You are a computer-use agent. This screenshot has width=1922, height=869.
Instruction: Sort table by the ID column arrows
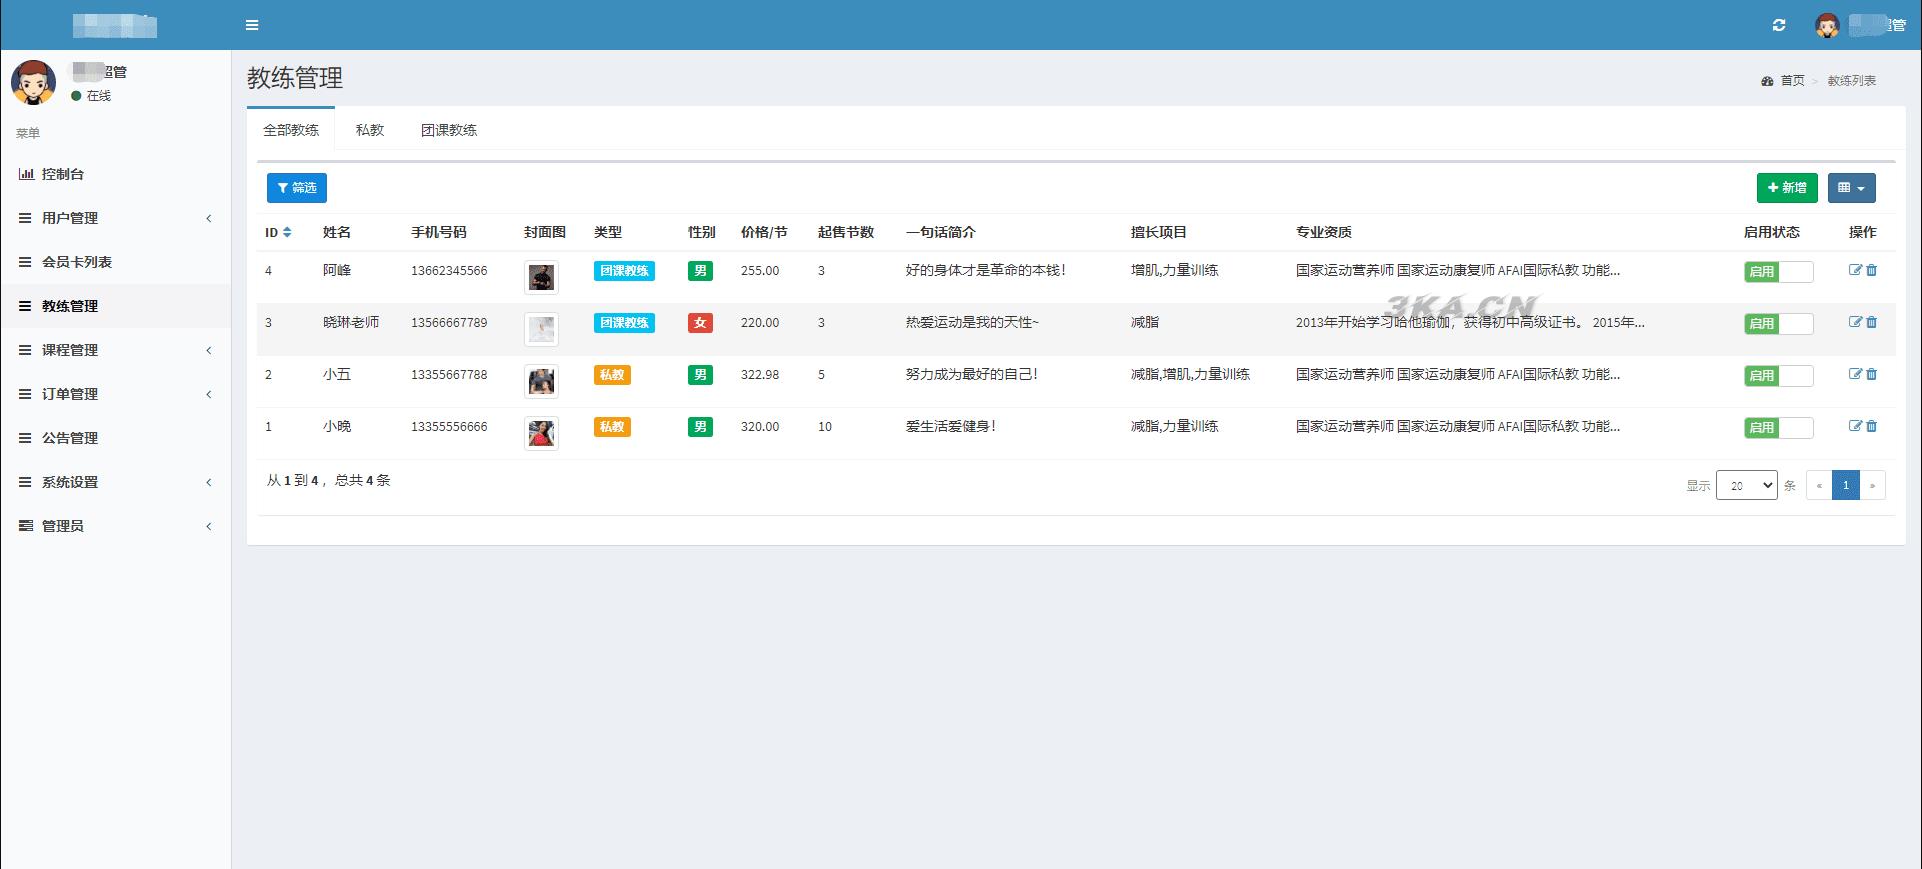click(287, 232)
